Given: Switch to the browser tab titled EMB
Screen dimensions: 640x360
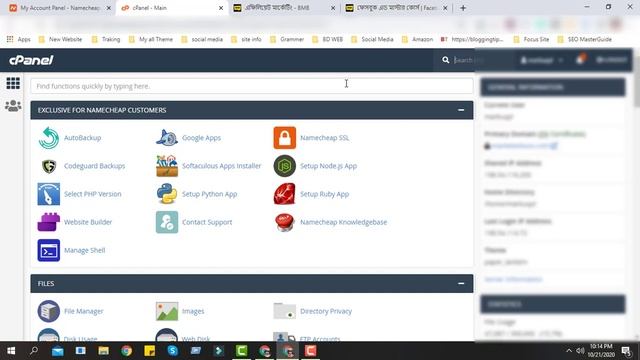Looking at the screenshot, I should [284, 8].
